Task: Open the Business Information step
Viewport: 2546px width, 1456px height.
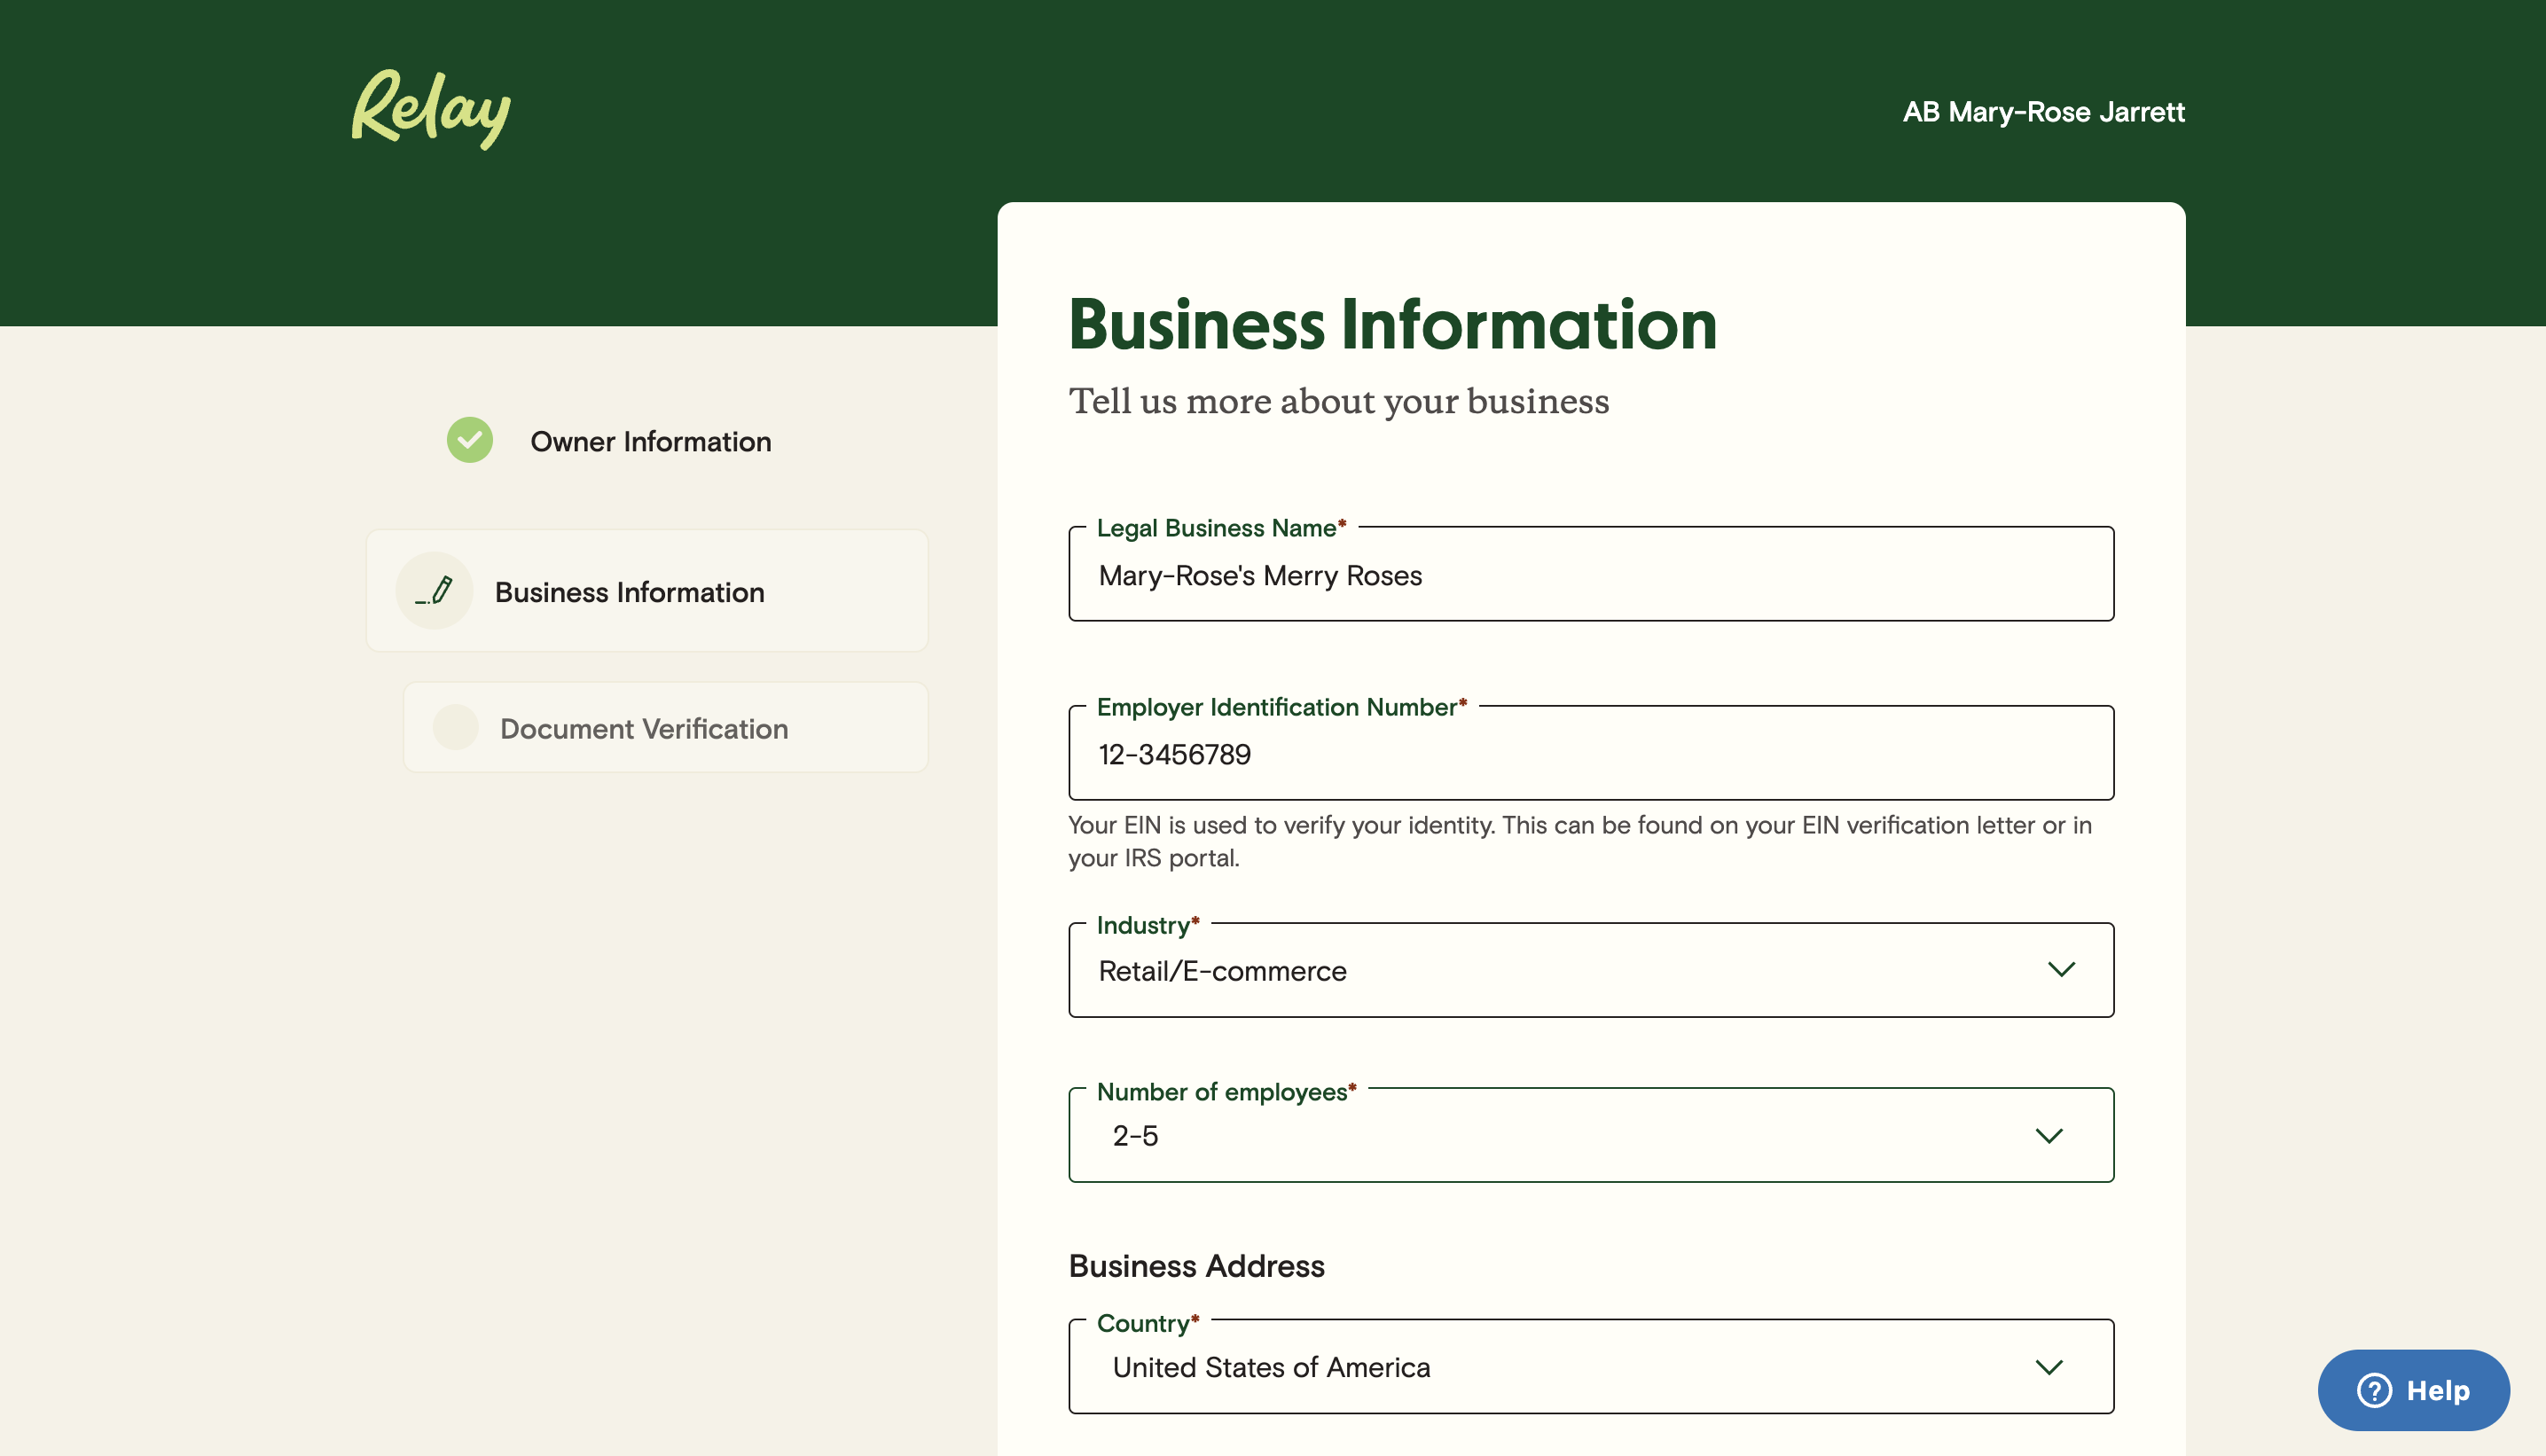Action: pyautogui.click(x=647, y=590)
